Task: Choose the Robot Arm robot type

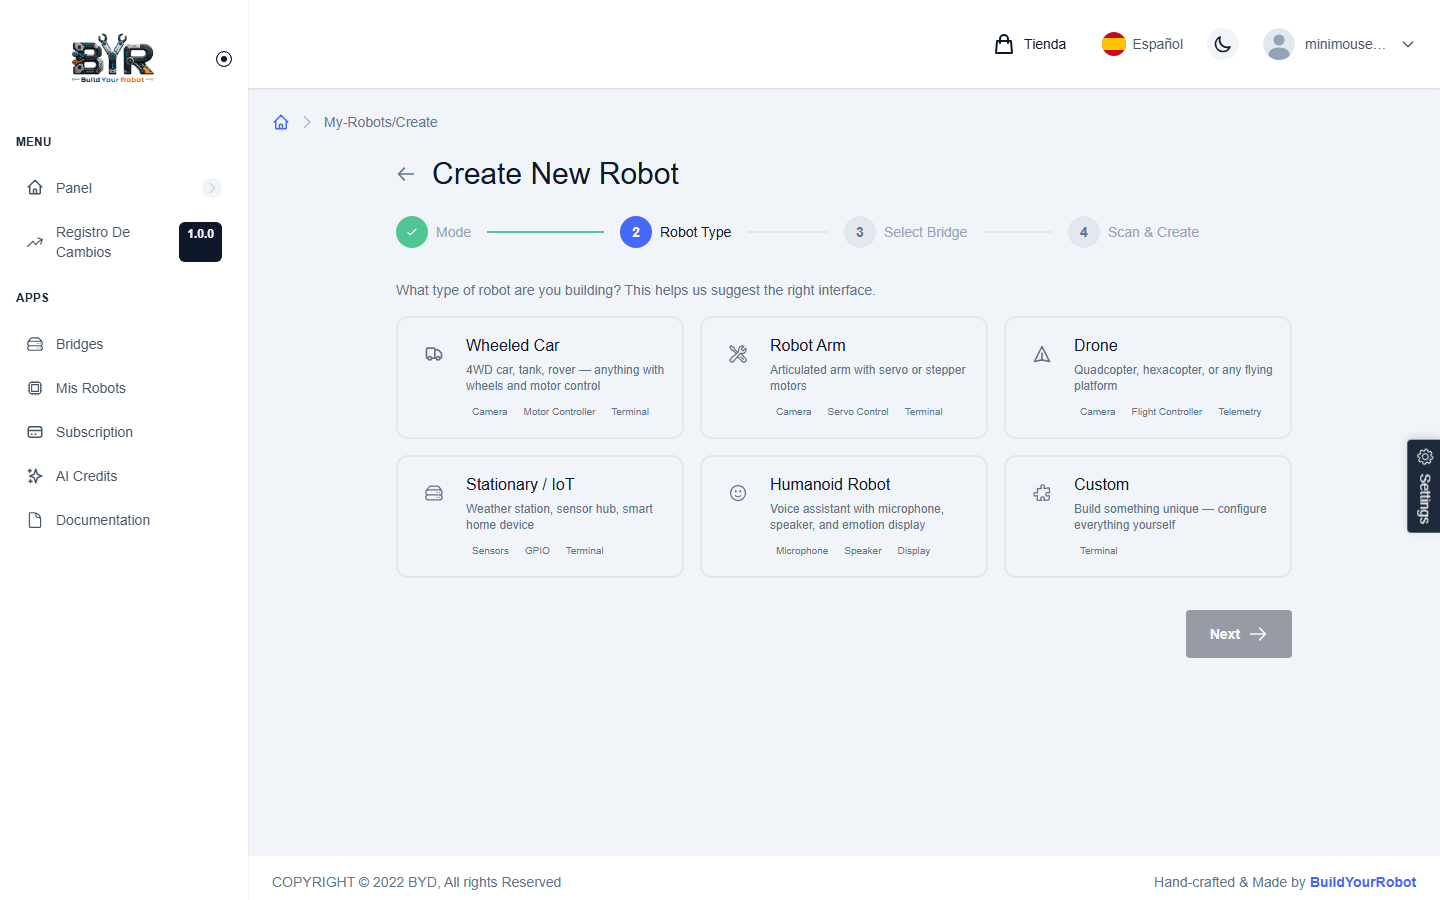Action: (x=844, y=378)
